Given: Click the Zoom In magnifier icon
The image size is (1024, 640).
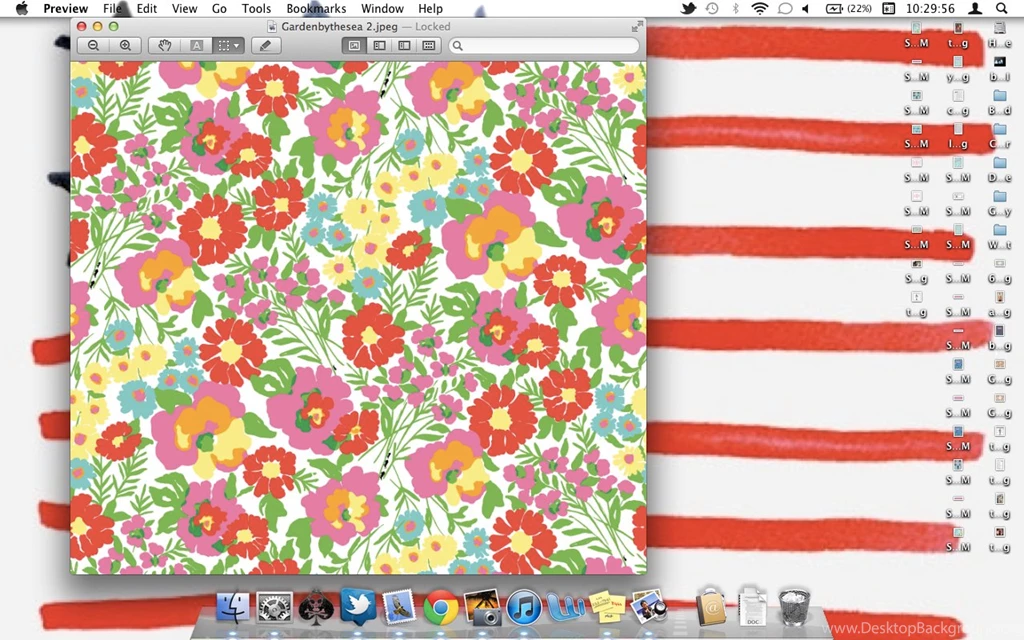Looking at the screenshot, I should [x=124, y=45].
